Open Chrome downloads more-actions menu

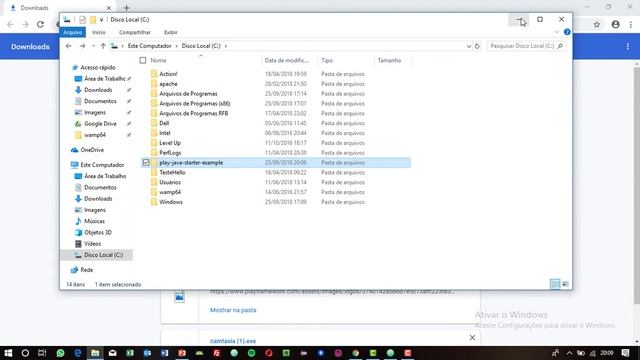627,47
